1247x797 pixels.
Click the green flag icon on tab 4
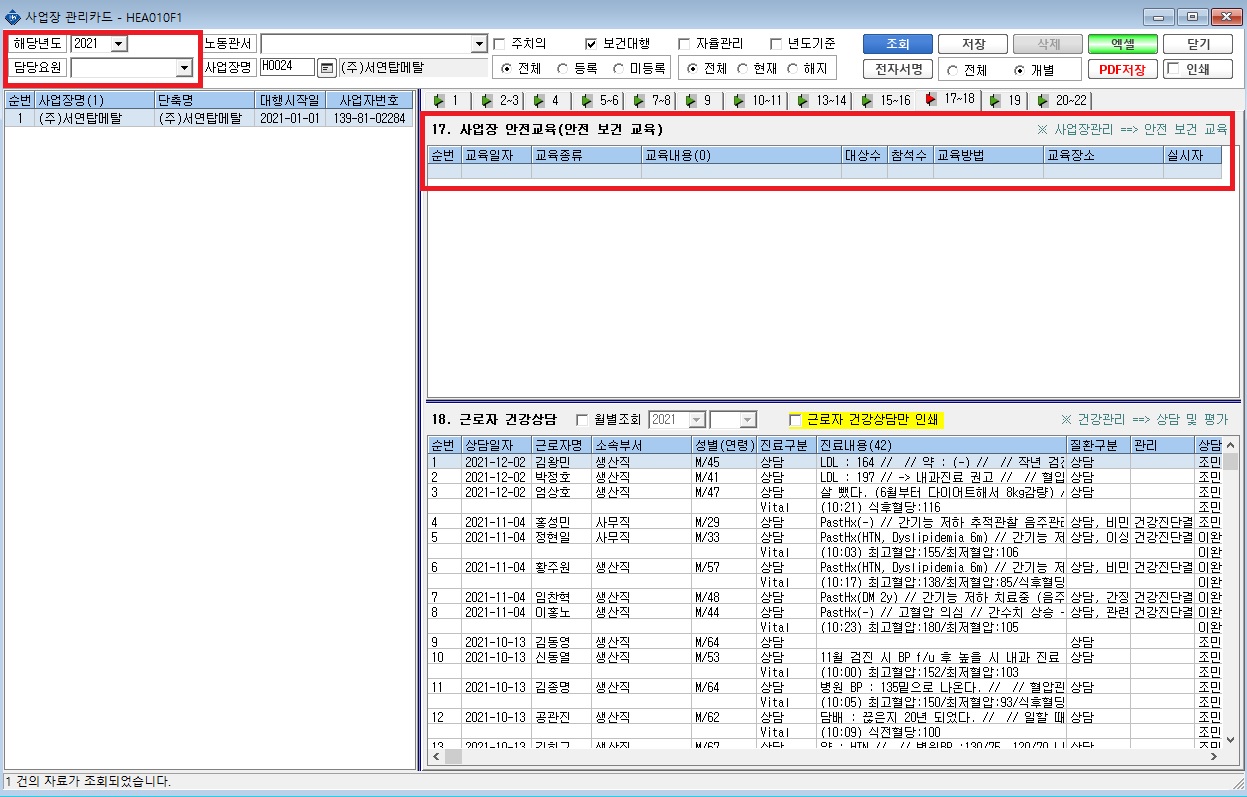point(538,100)
